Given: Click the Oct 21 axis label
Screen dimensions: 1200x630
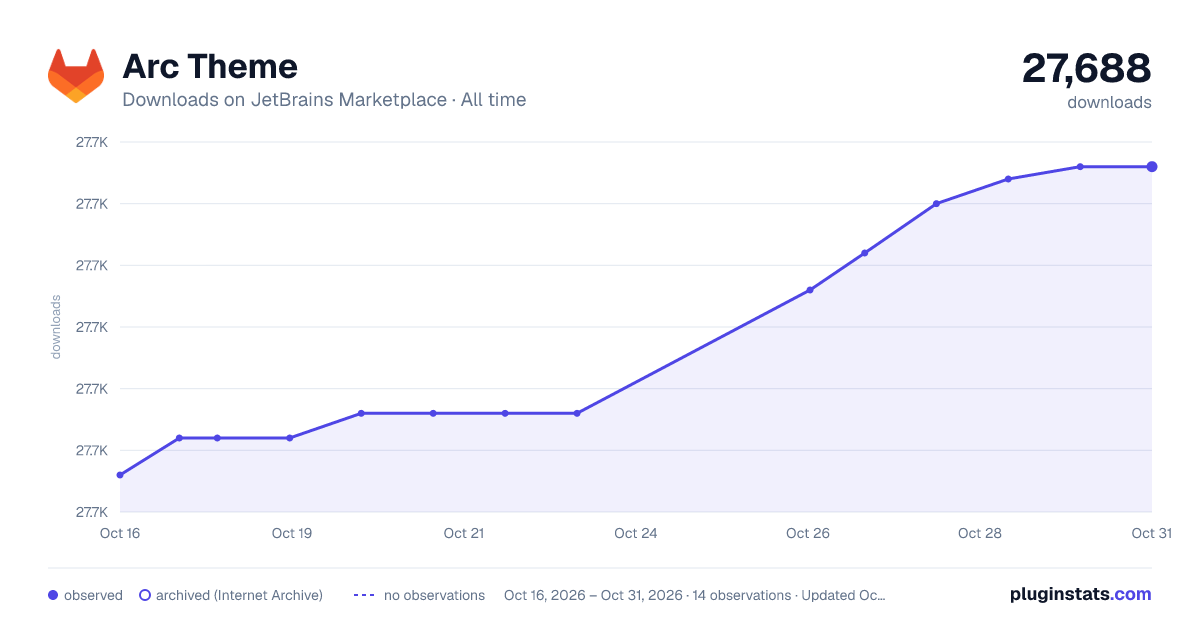Looking at the screenshot, I should 464,533.
